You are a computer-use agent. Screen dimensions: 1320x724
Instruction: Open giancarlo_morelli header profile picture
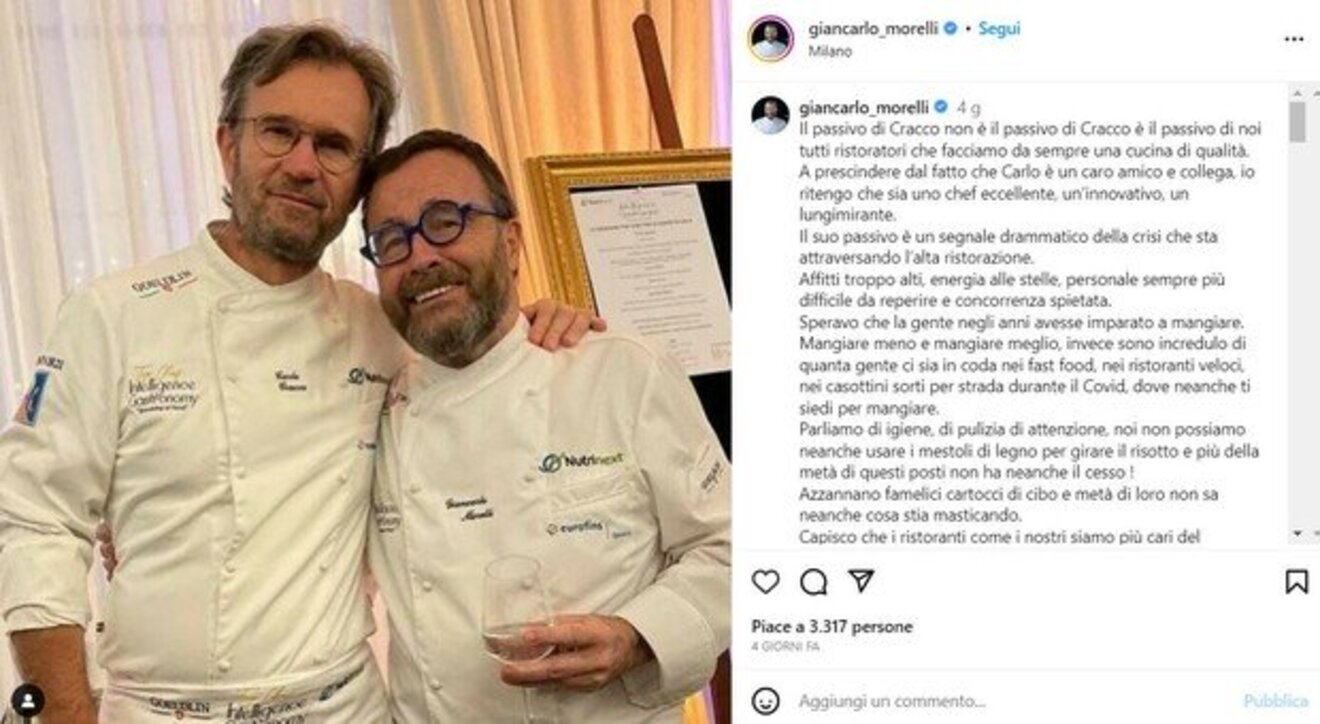770,38
